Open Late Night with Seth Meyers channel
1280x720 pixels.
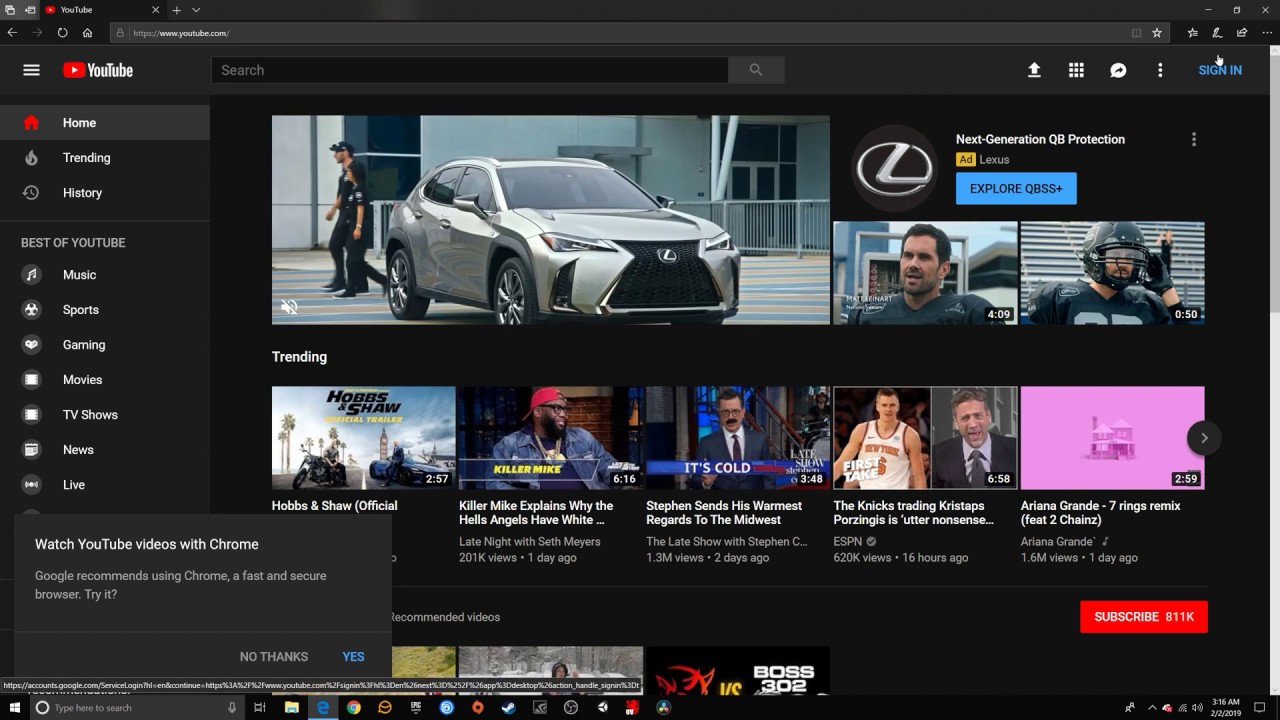(530, 542)
